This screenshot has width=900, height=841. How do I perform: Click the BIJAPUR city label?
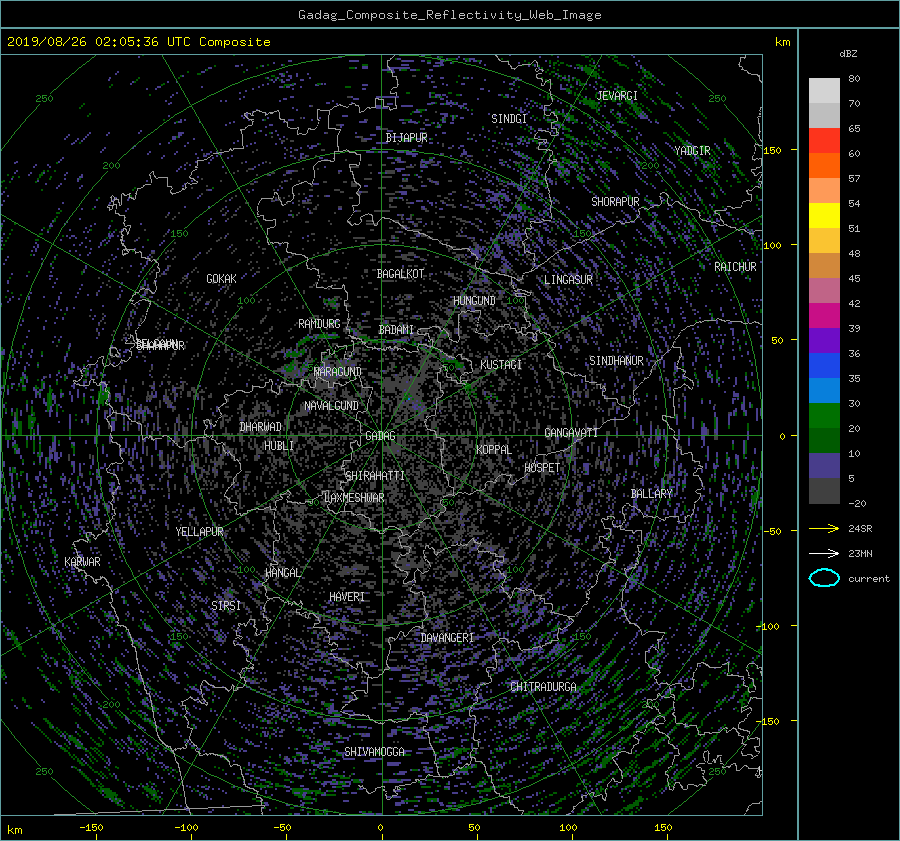[x=406, y=138]
